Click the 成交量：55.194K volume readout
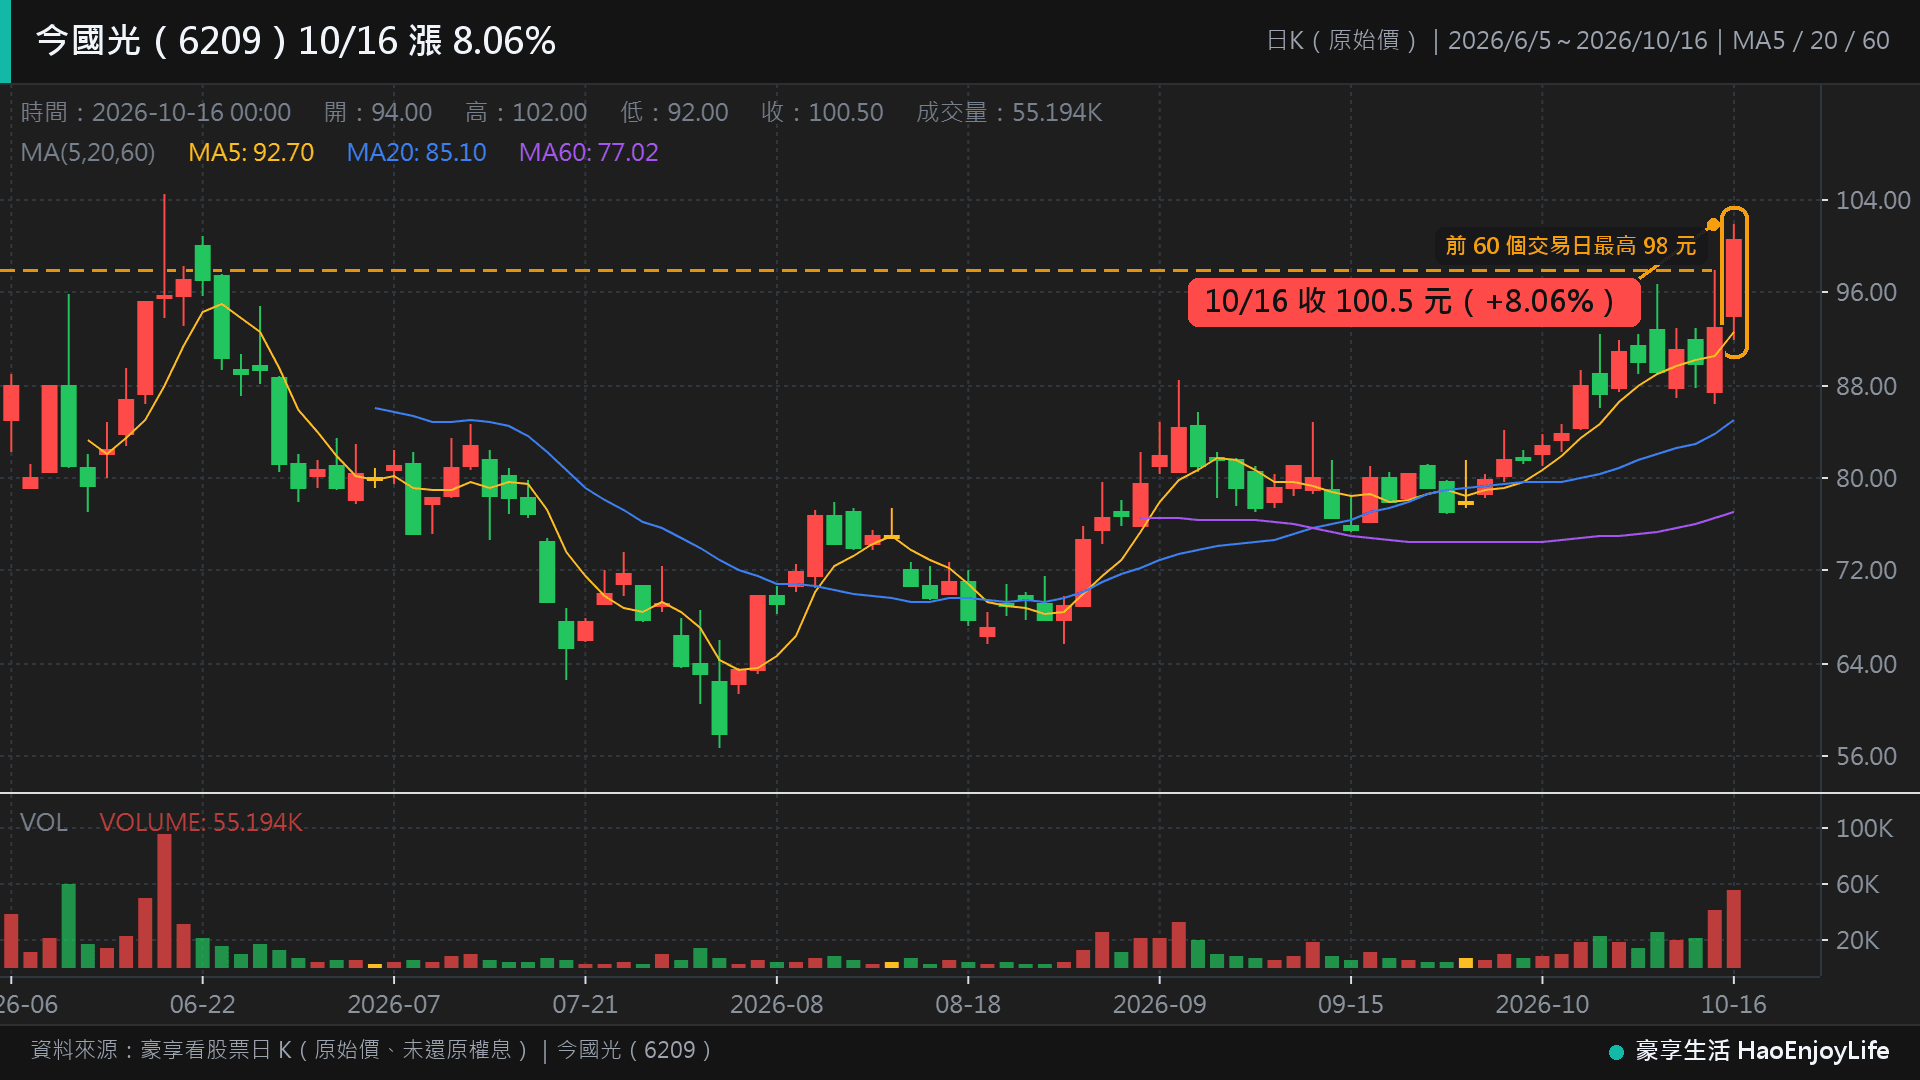The image size is (1920, 1080). (x=1009, y=112)
